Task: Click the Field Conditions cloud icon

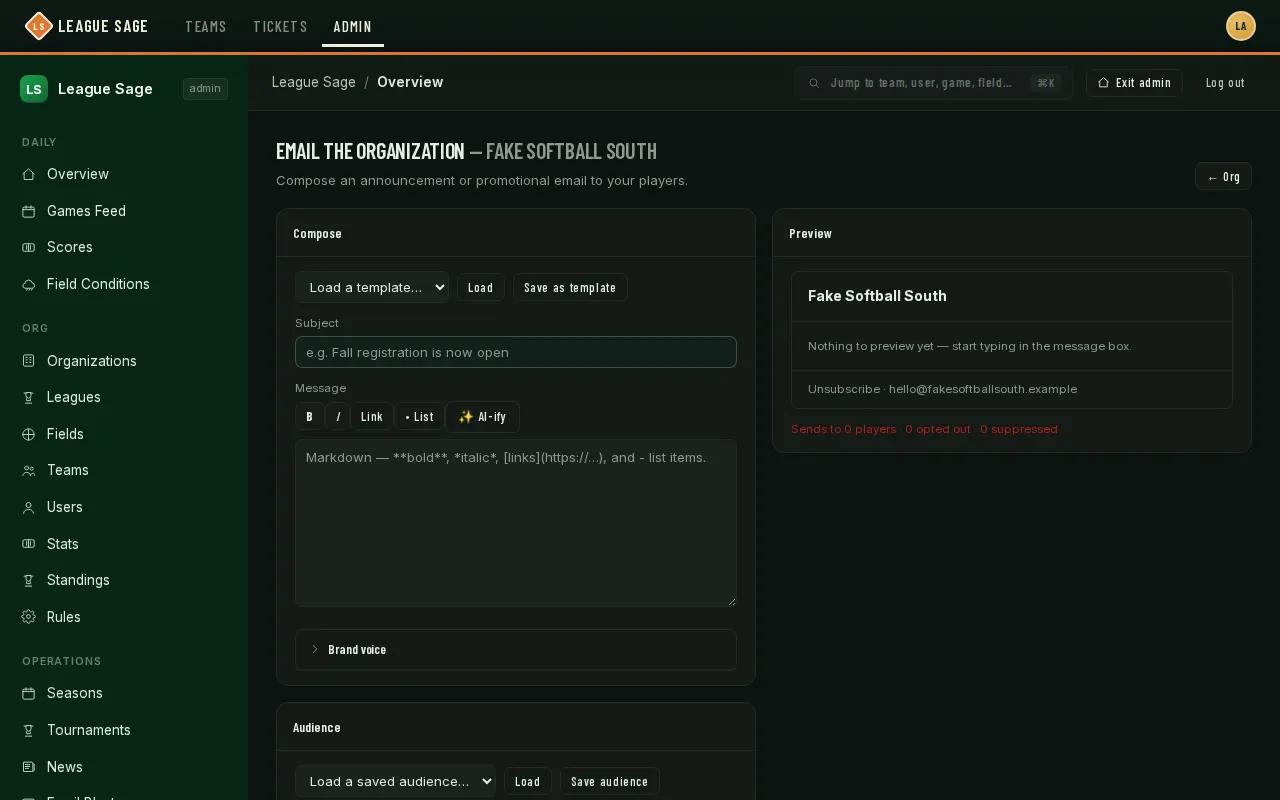Action: pyautogui.click(x=29, y=284)
